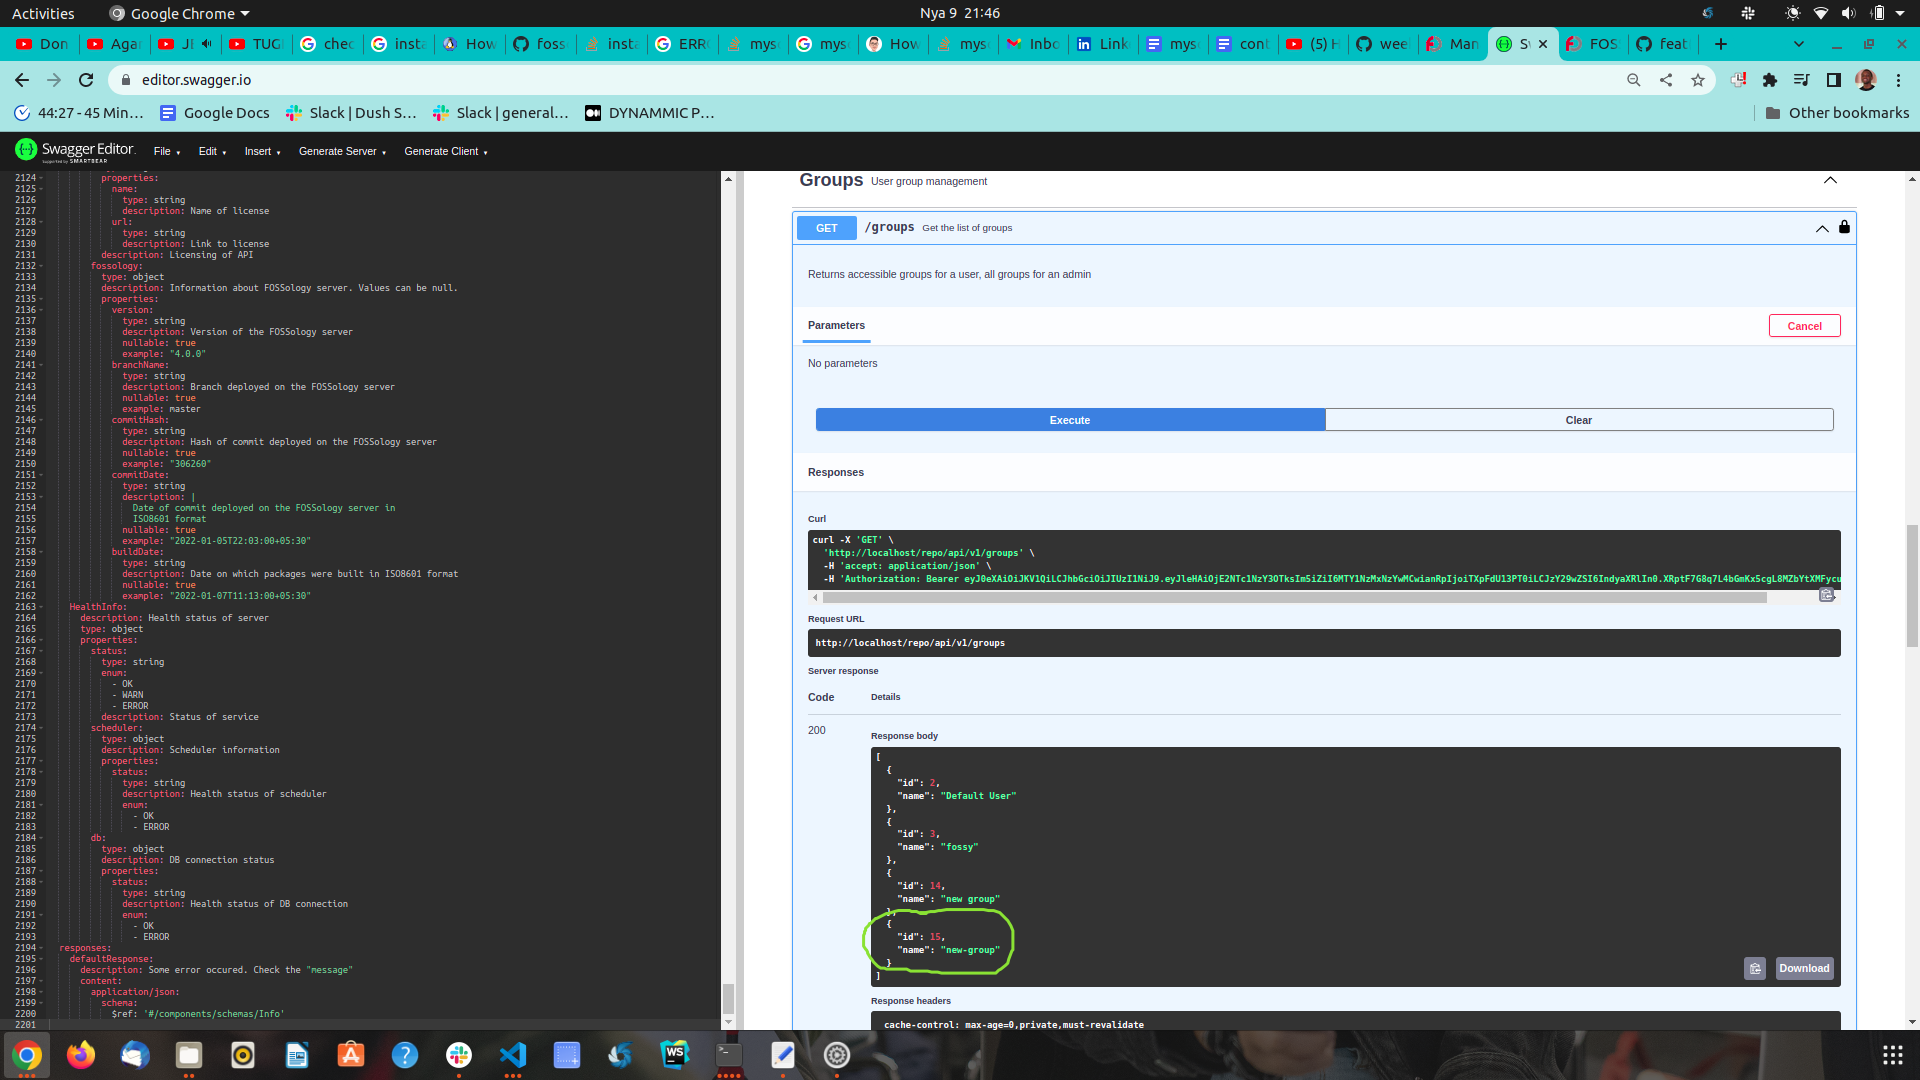
Task: Click the preview pane vertical scrollbar
Action: click(x=1912, y=586)
